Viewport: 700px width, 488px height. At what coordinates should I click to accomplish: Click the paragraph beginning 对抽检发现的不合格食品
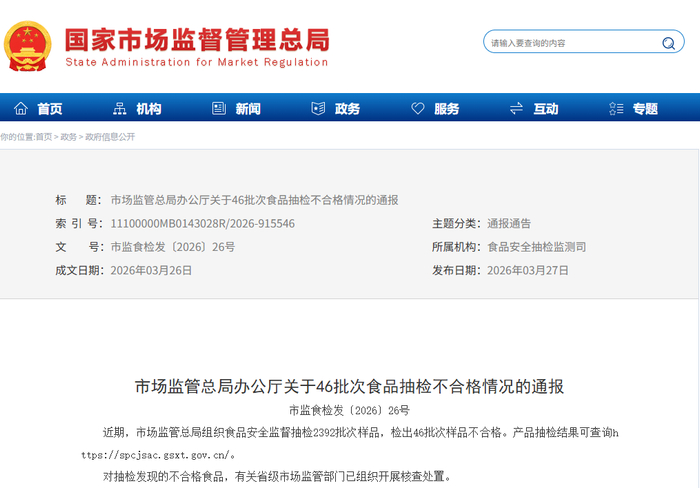277,476
